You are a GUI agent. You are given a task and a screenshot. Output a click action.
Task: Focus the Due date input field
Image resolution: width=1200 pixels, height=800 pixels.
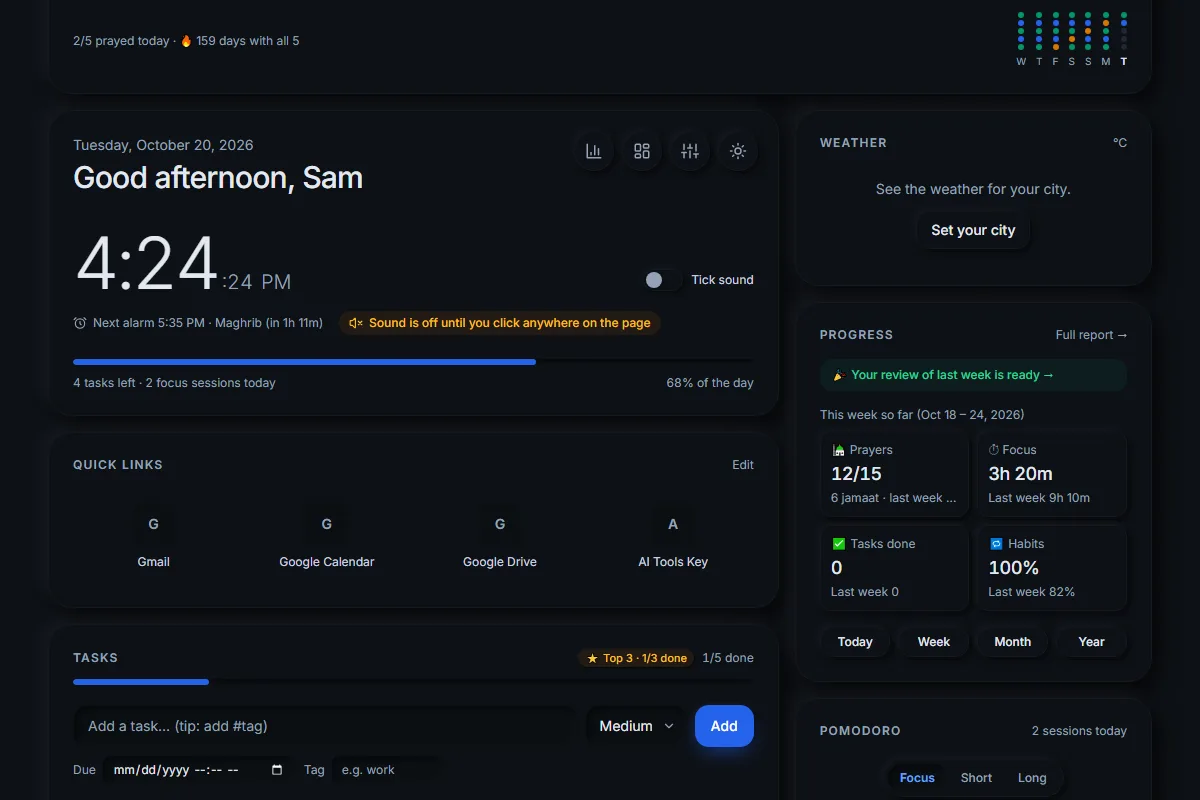(x=198, y=770)
